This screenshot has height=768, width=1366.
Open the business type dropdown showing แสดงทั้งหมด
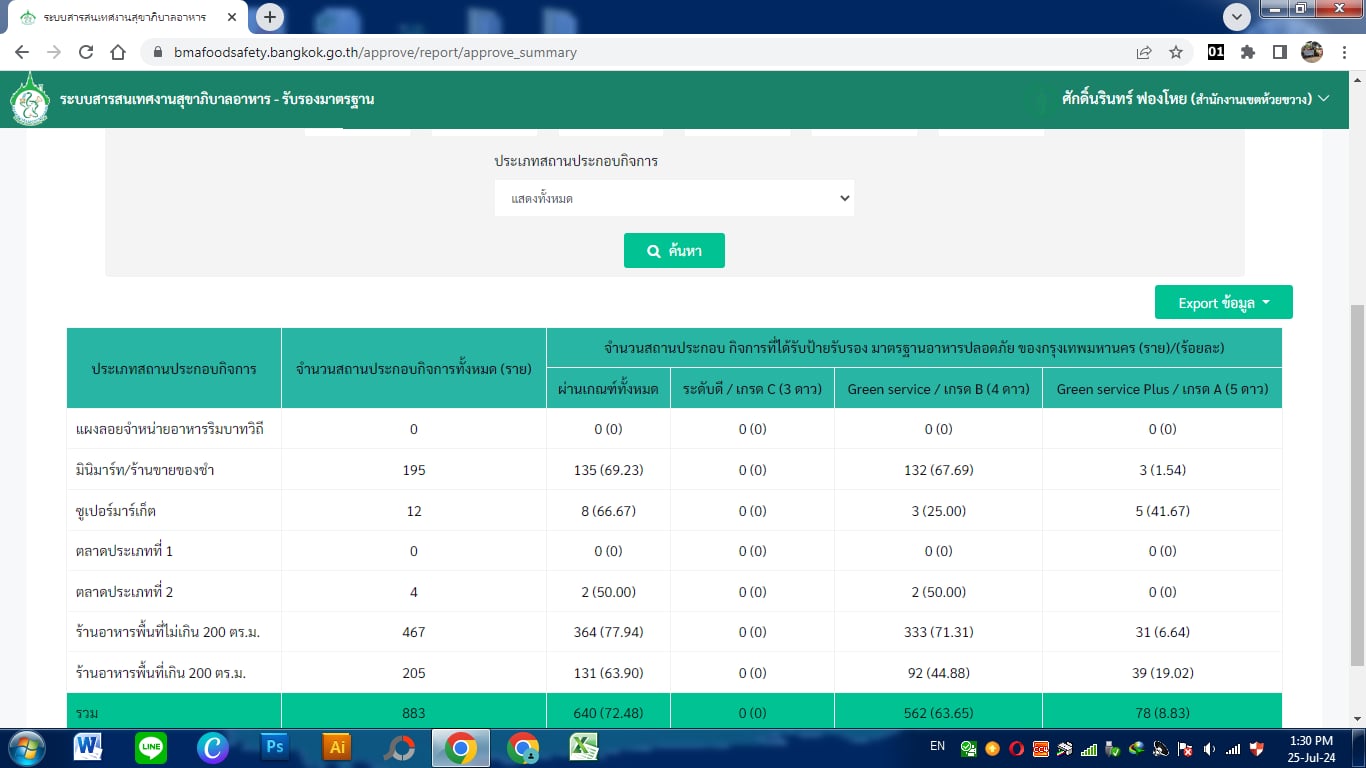[674, 198]
